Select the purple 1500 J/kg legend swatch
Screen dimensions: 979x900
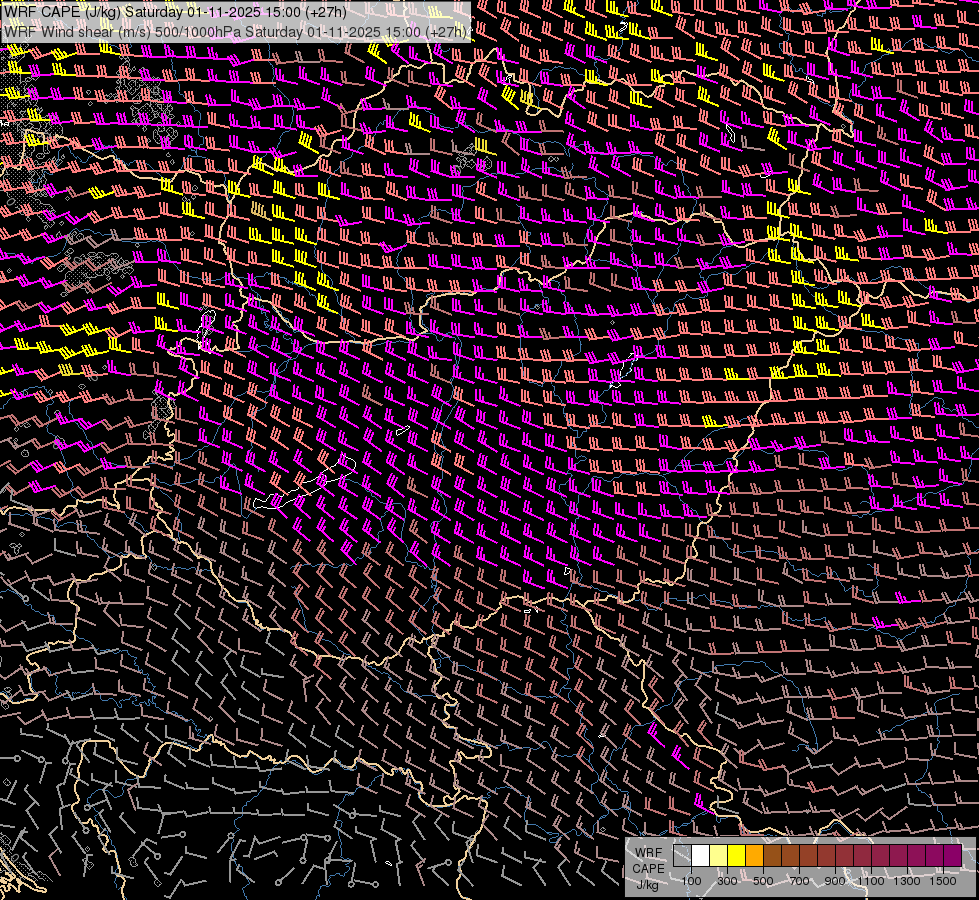pyautogui.click(x=952, y=856)
